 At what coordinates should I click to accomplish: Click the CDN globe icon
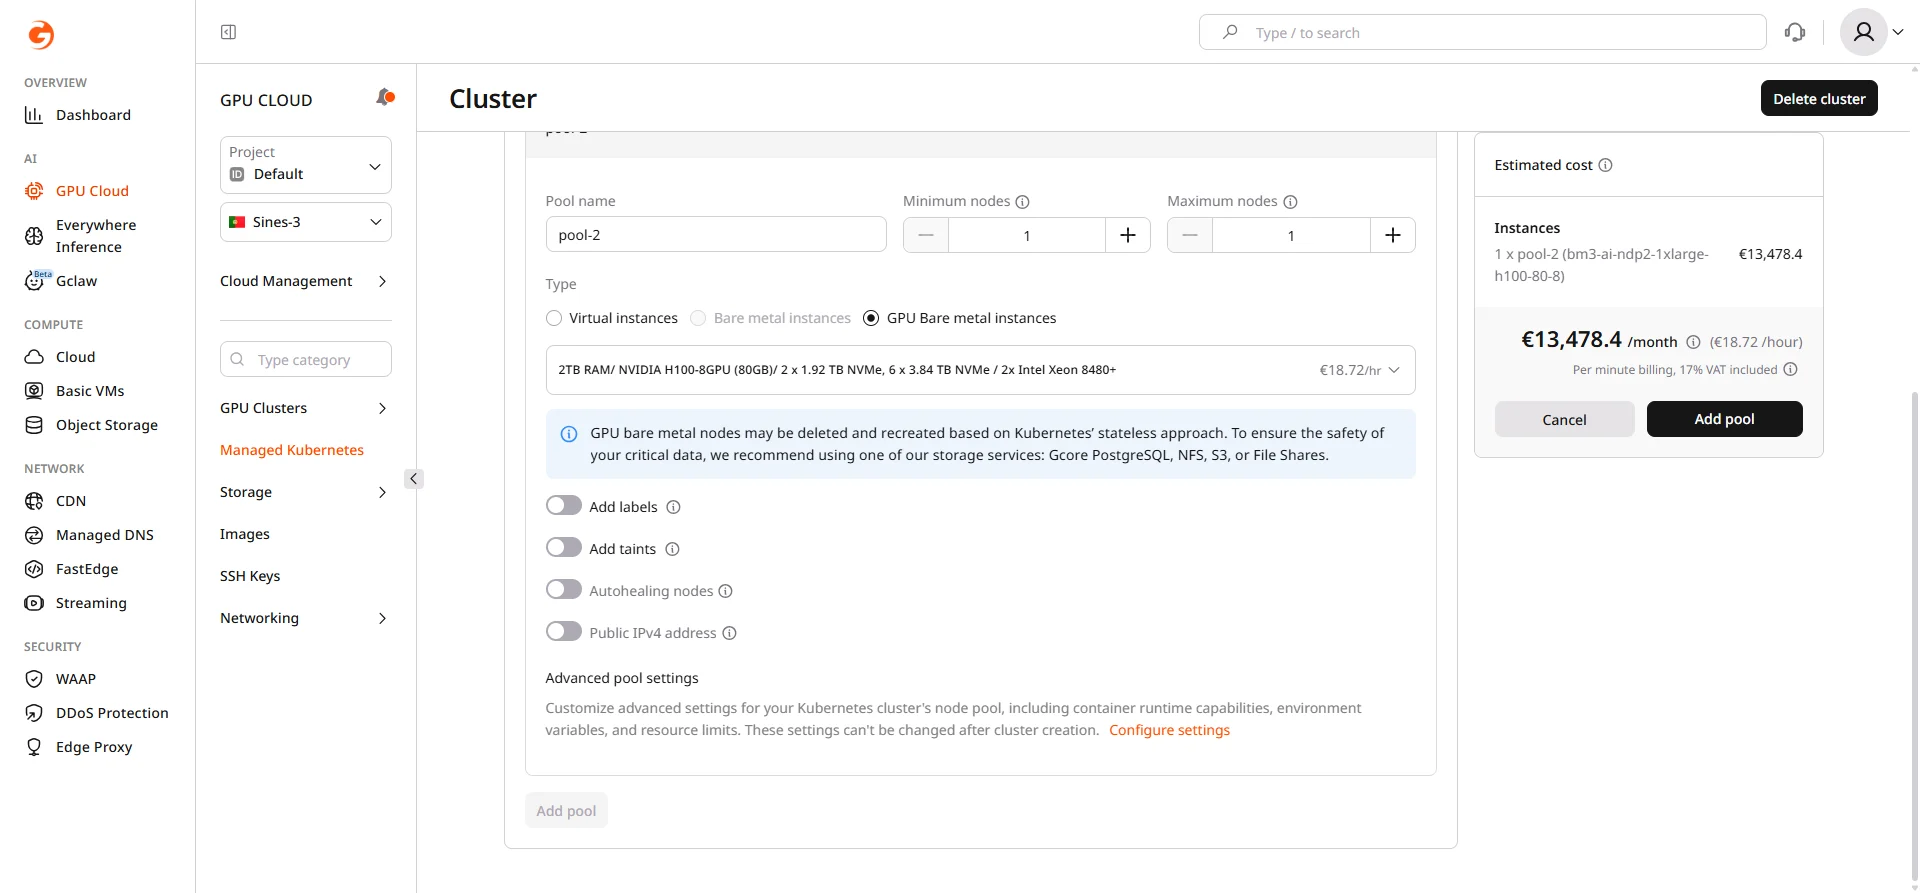34,501
